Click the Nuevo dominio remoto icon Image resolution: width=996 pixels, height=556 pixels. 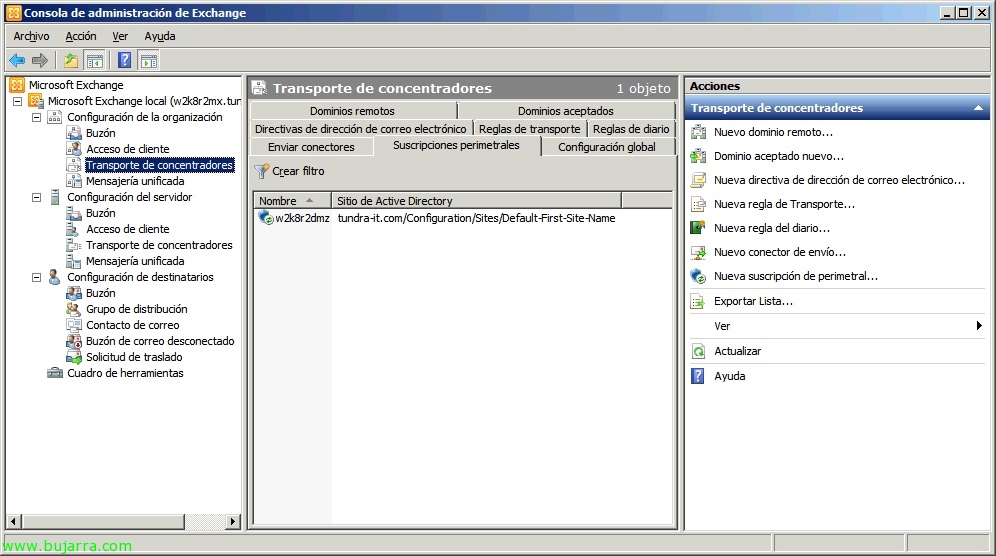[698, 132]
